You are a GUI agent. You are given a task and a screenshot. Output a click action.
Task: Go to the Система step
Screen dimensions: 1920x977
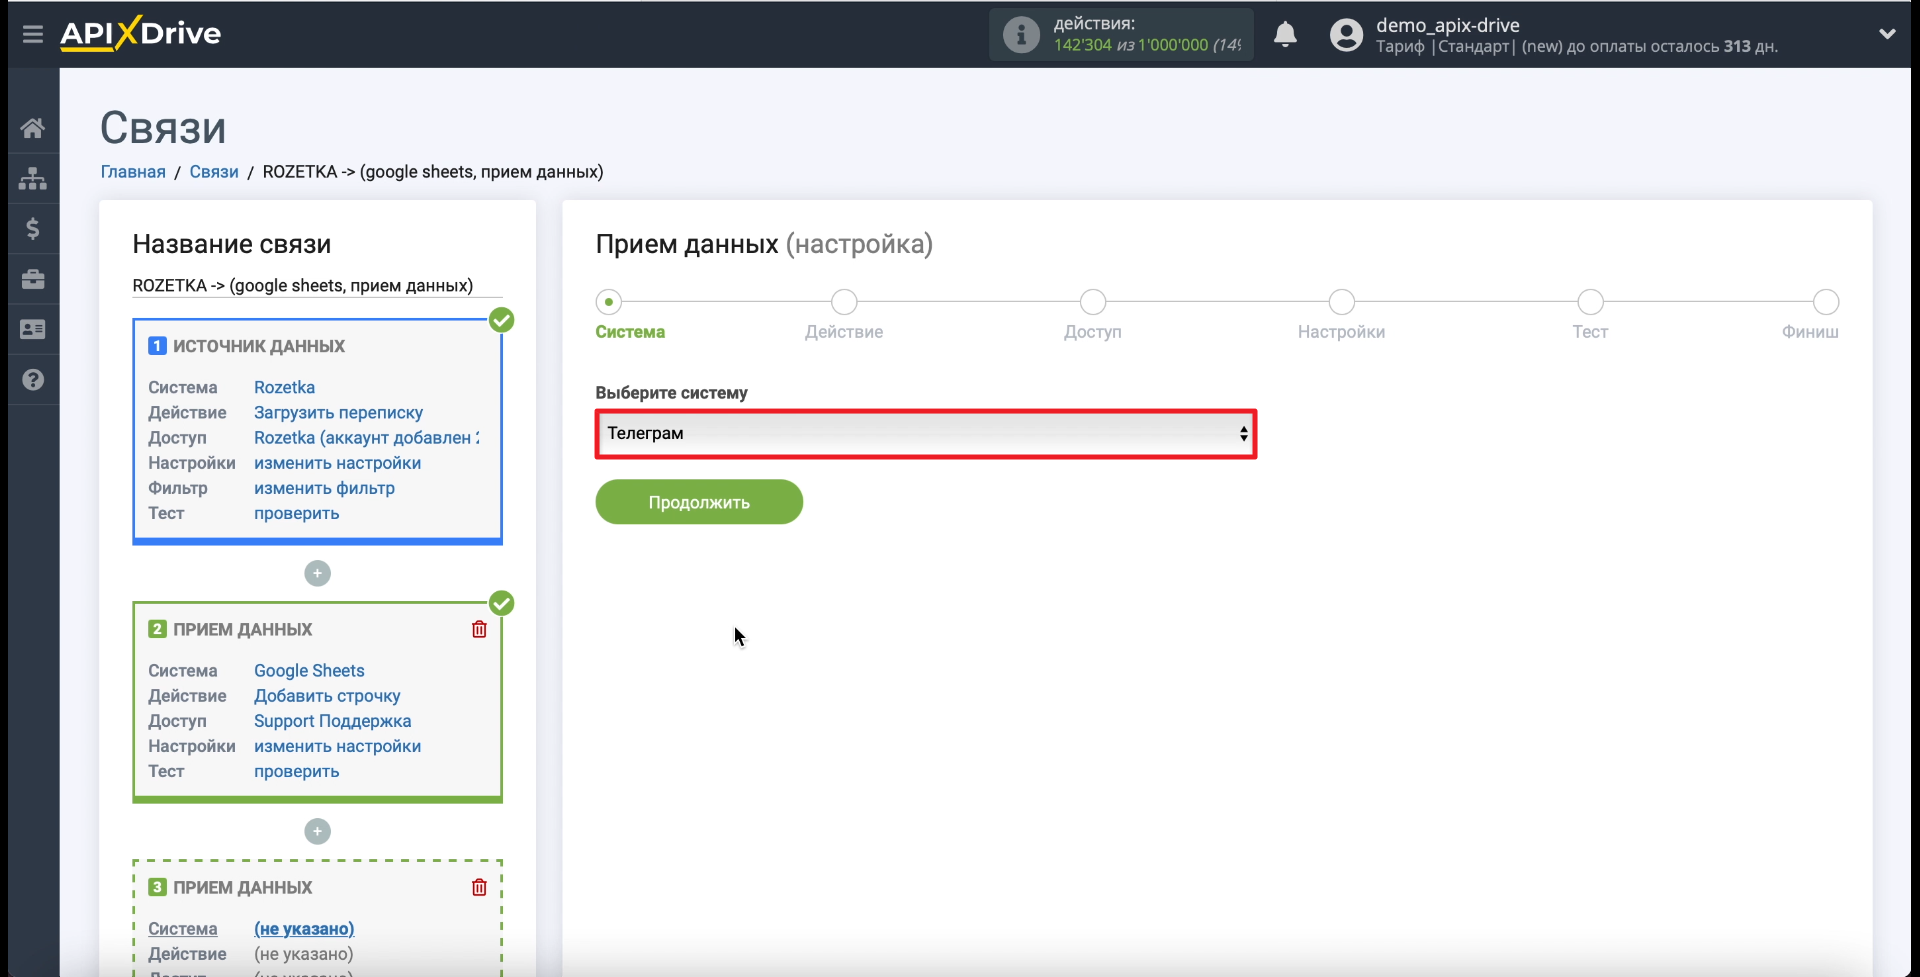click(x=609, y=302)
